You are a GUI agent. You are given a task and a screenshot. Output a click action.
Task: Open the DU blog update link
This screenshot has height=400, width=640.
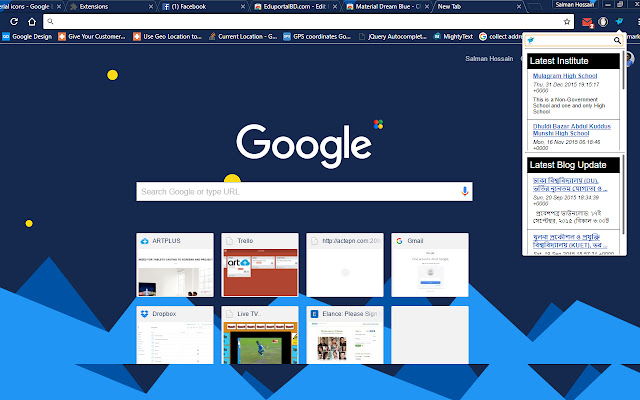(570, 184)
